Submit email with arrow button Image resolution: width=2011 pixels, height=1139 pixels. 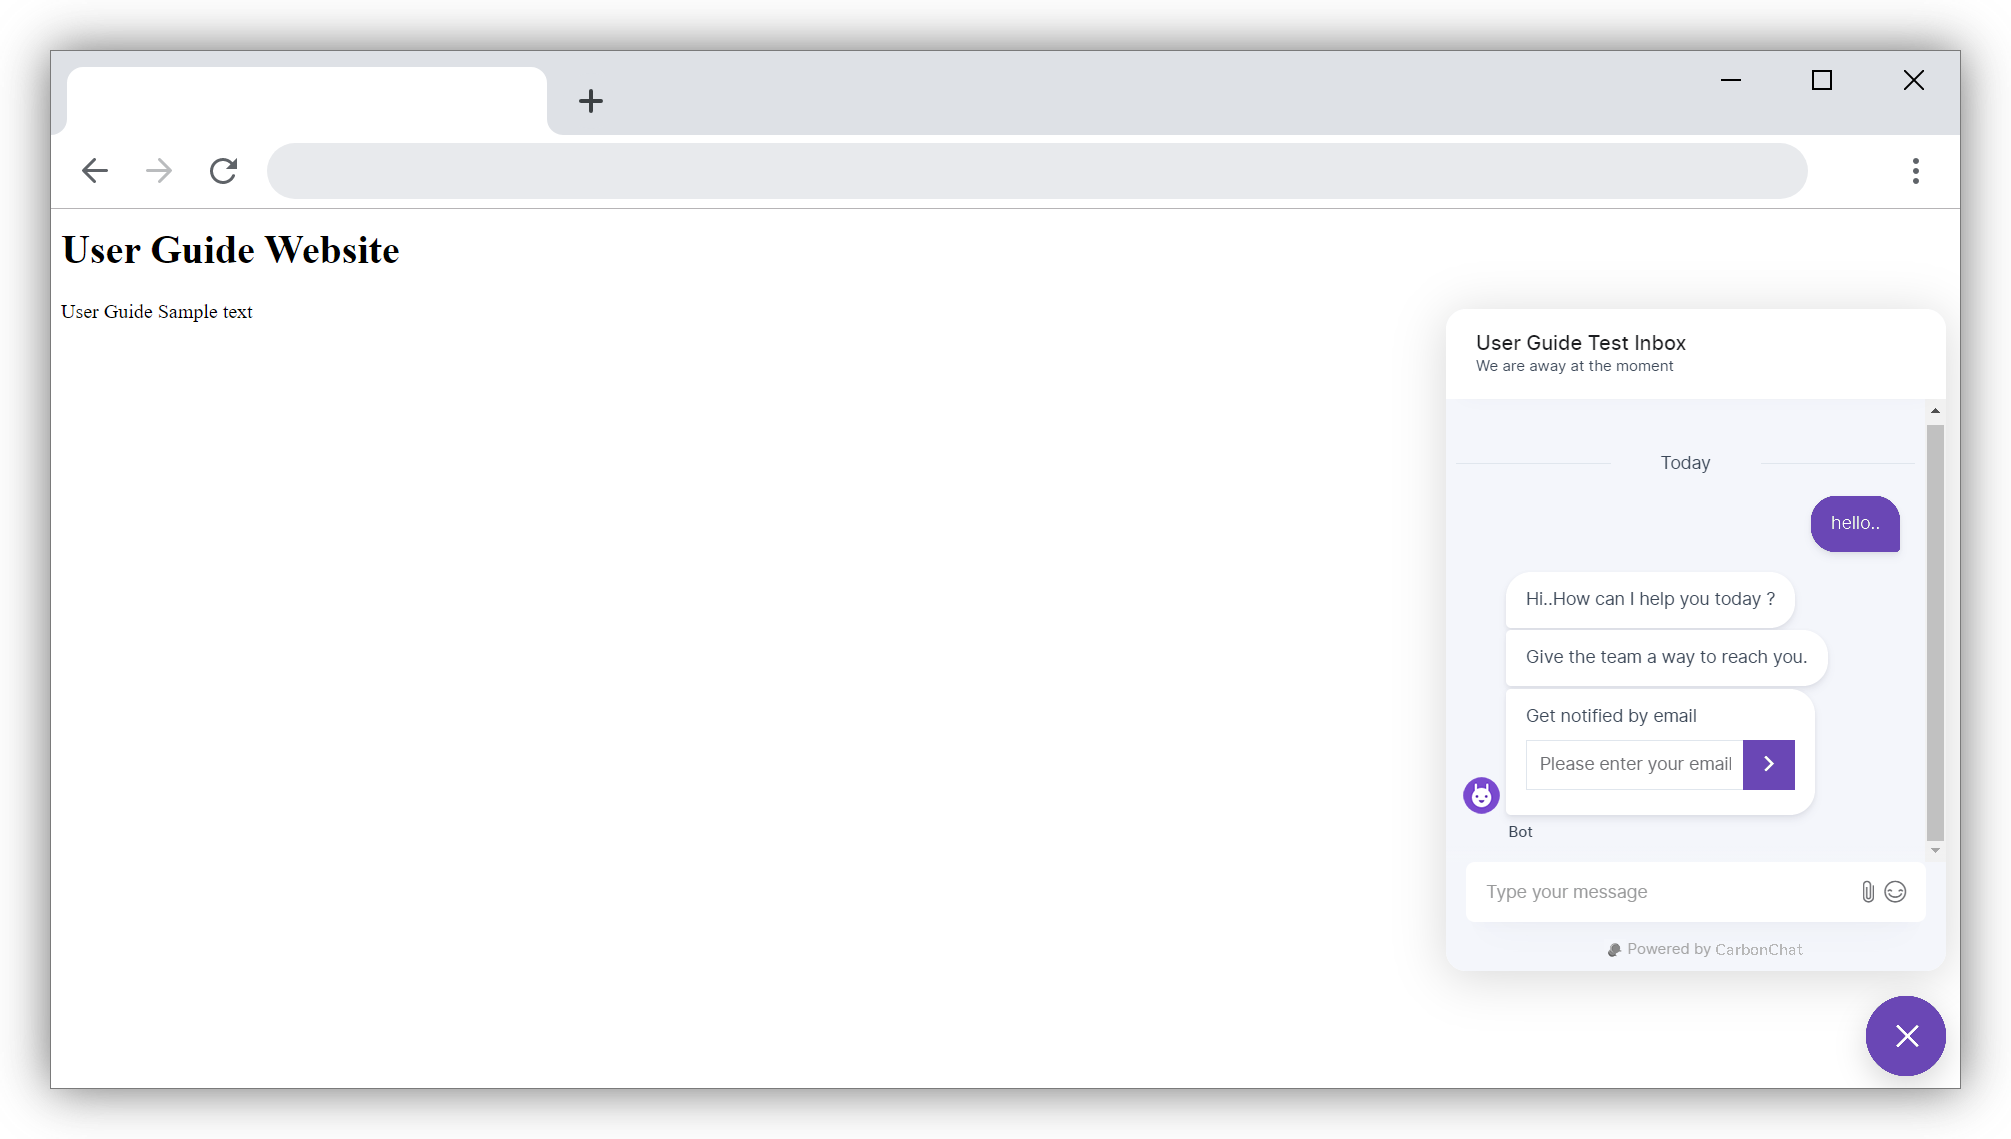tap(1768, 764)
